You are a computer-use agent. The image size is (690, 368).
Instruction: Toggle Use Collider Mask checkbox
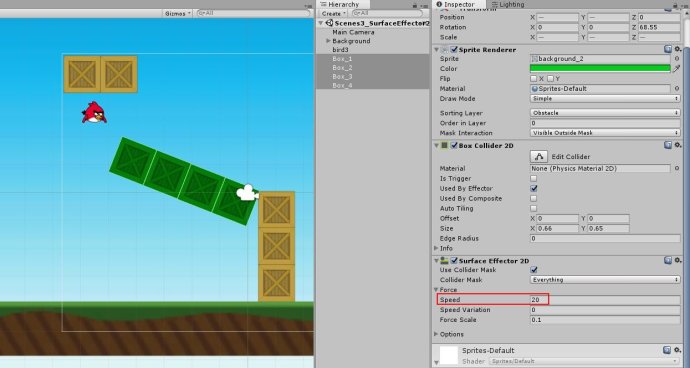533,270
